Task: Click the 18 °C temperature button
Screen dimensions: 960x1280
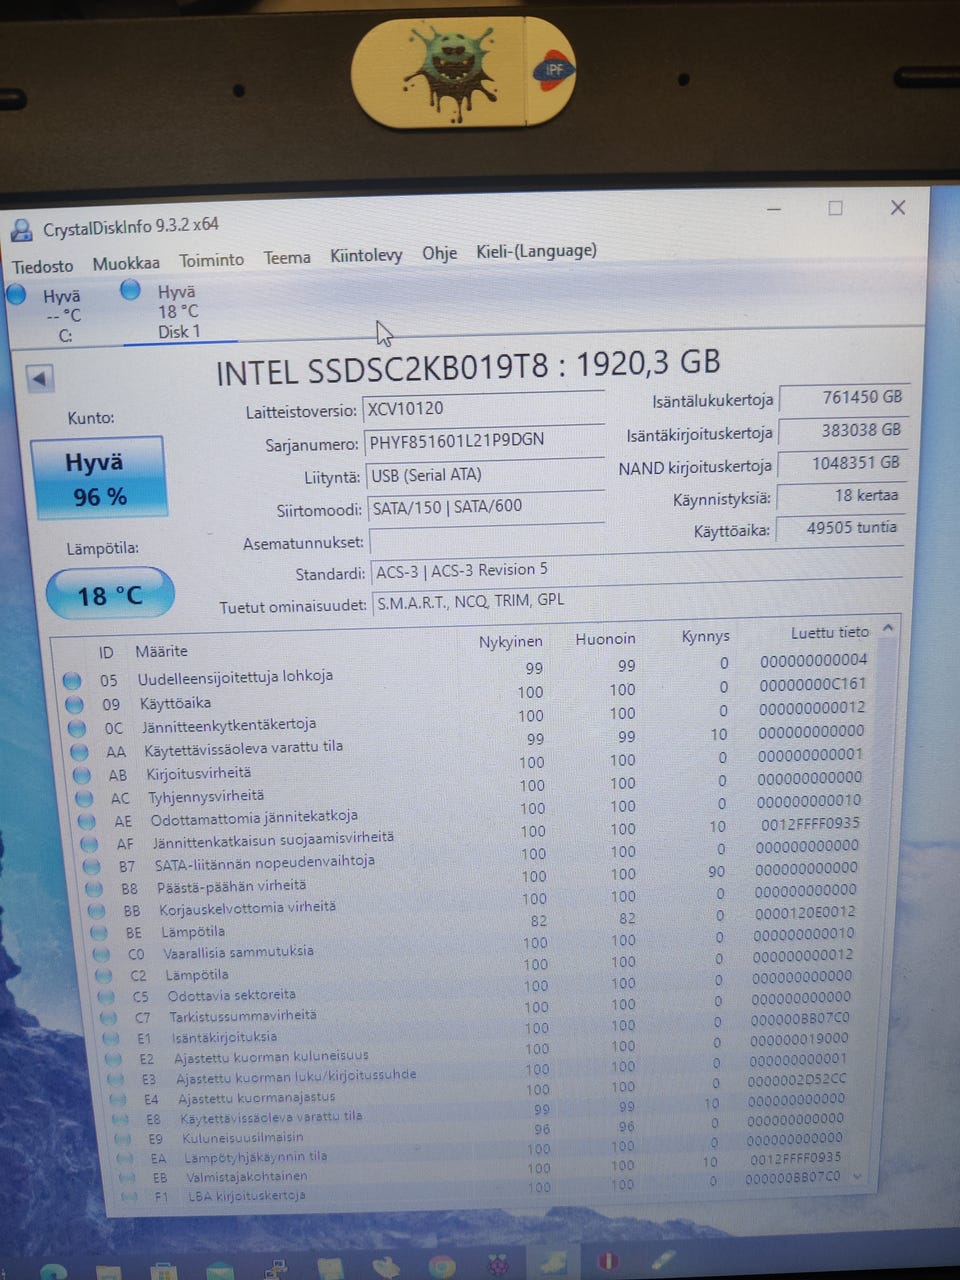Action: point(110,595)
